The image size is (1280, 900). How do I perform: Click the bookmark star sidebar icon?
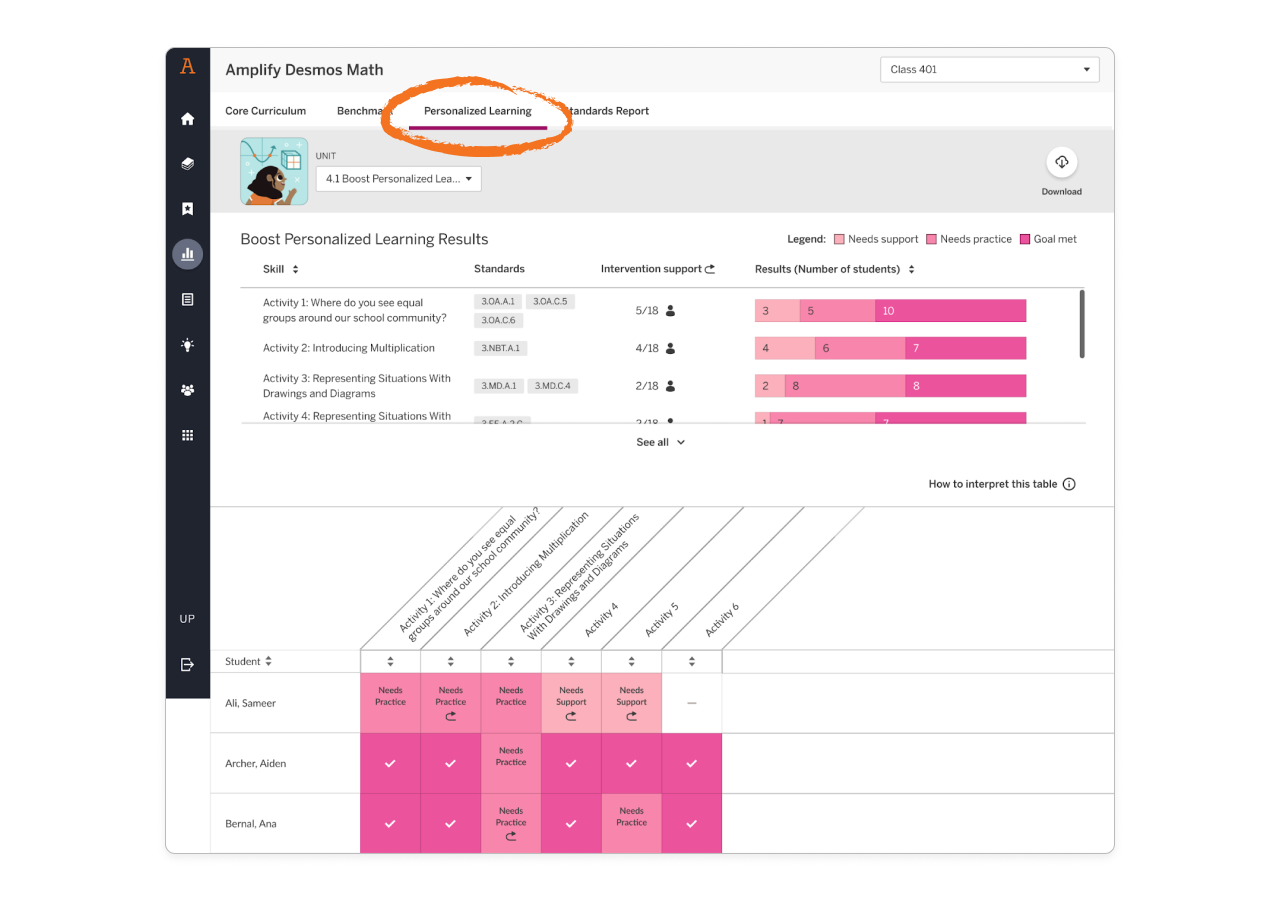187,209
